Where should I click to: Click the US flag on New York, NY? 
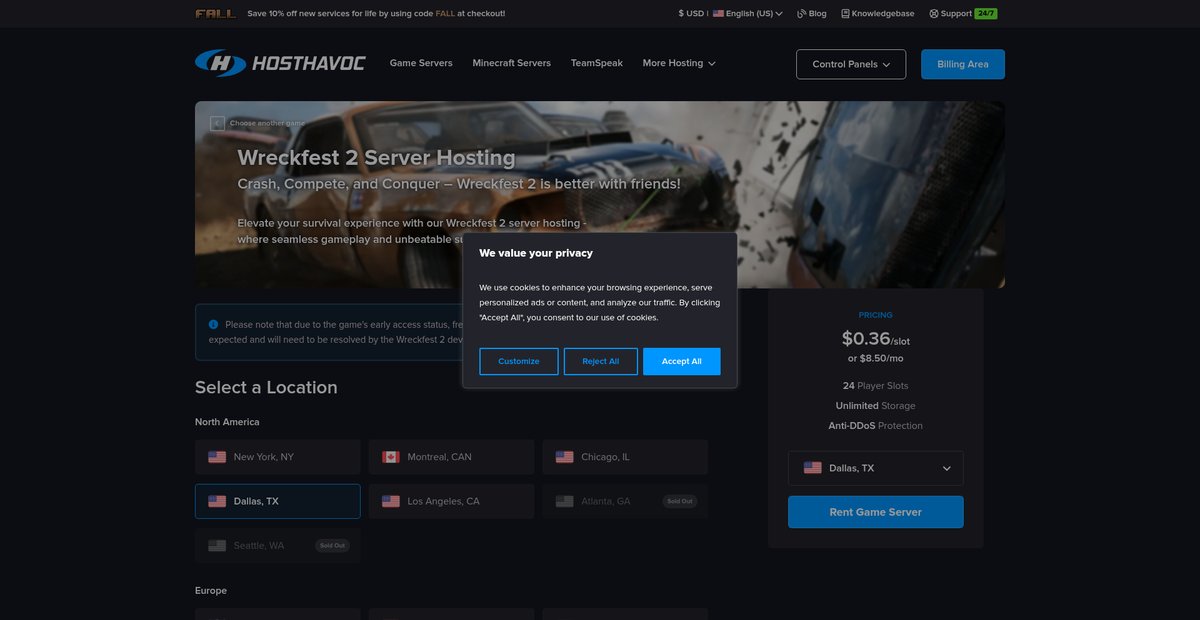217,457
